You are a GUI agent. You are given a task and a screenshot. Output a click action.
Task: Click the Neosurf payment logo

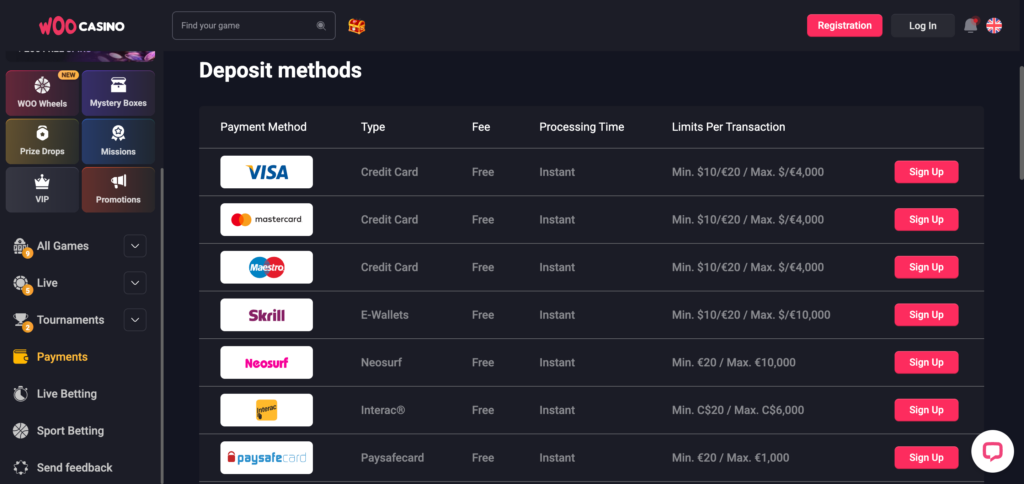click(266, 363)
